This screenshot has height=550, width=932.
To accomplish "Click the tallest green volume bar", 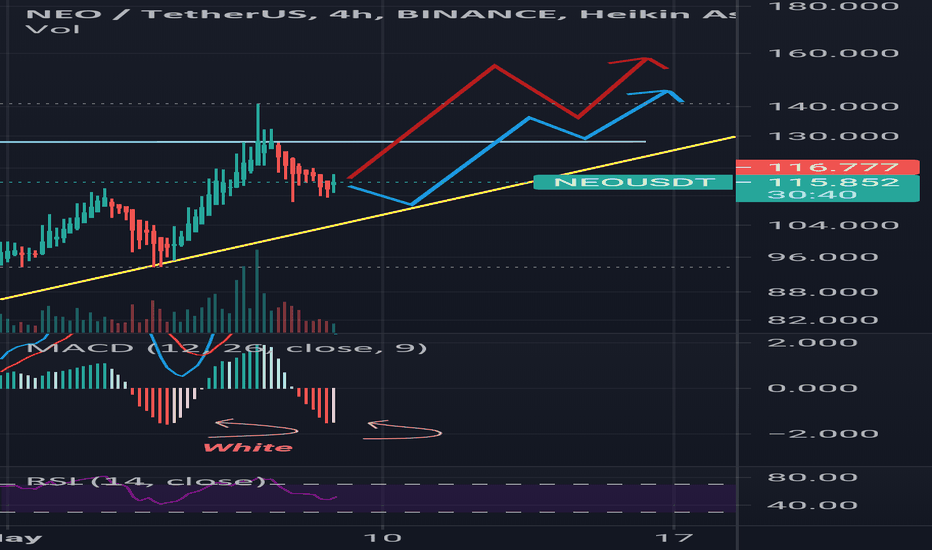I will pos(257,291).
